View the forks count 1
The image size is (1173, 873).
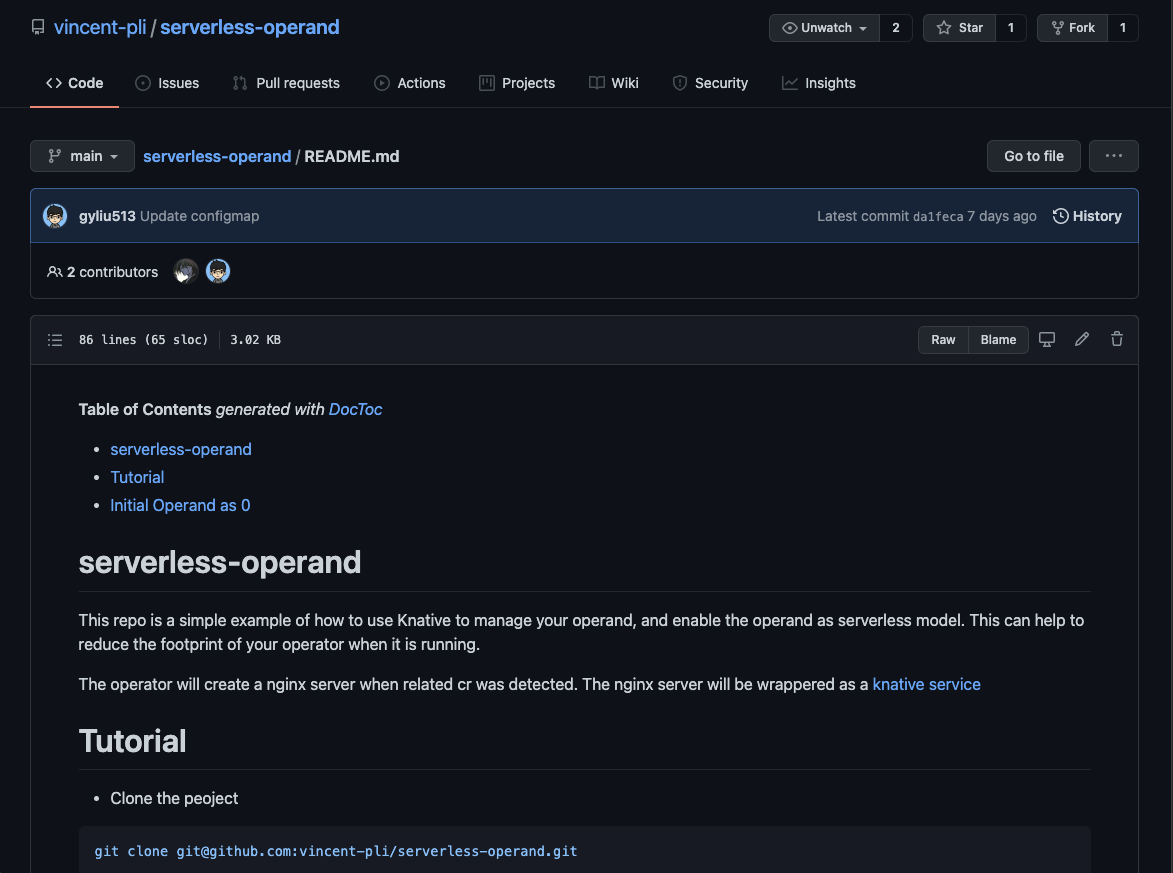click(1122, 28)
